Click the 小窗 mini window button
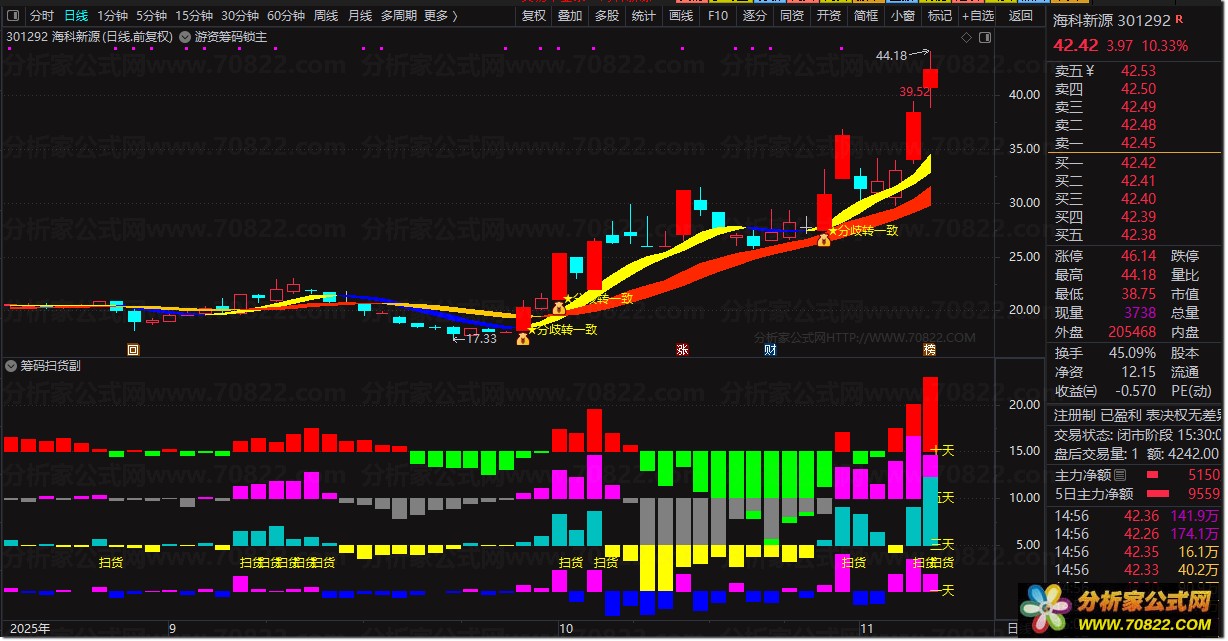This screenshot has width=1228, height=641. click(x=903, y=16)
